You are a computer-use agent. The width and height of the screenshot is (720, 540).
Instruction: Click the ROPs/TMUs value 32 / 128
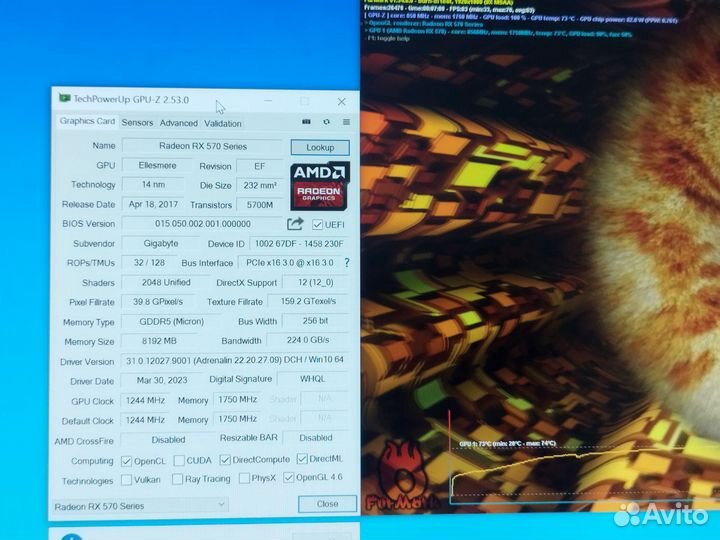pyautogui.click(x=149, y=263)
